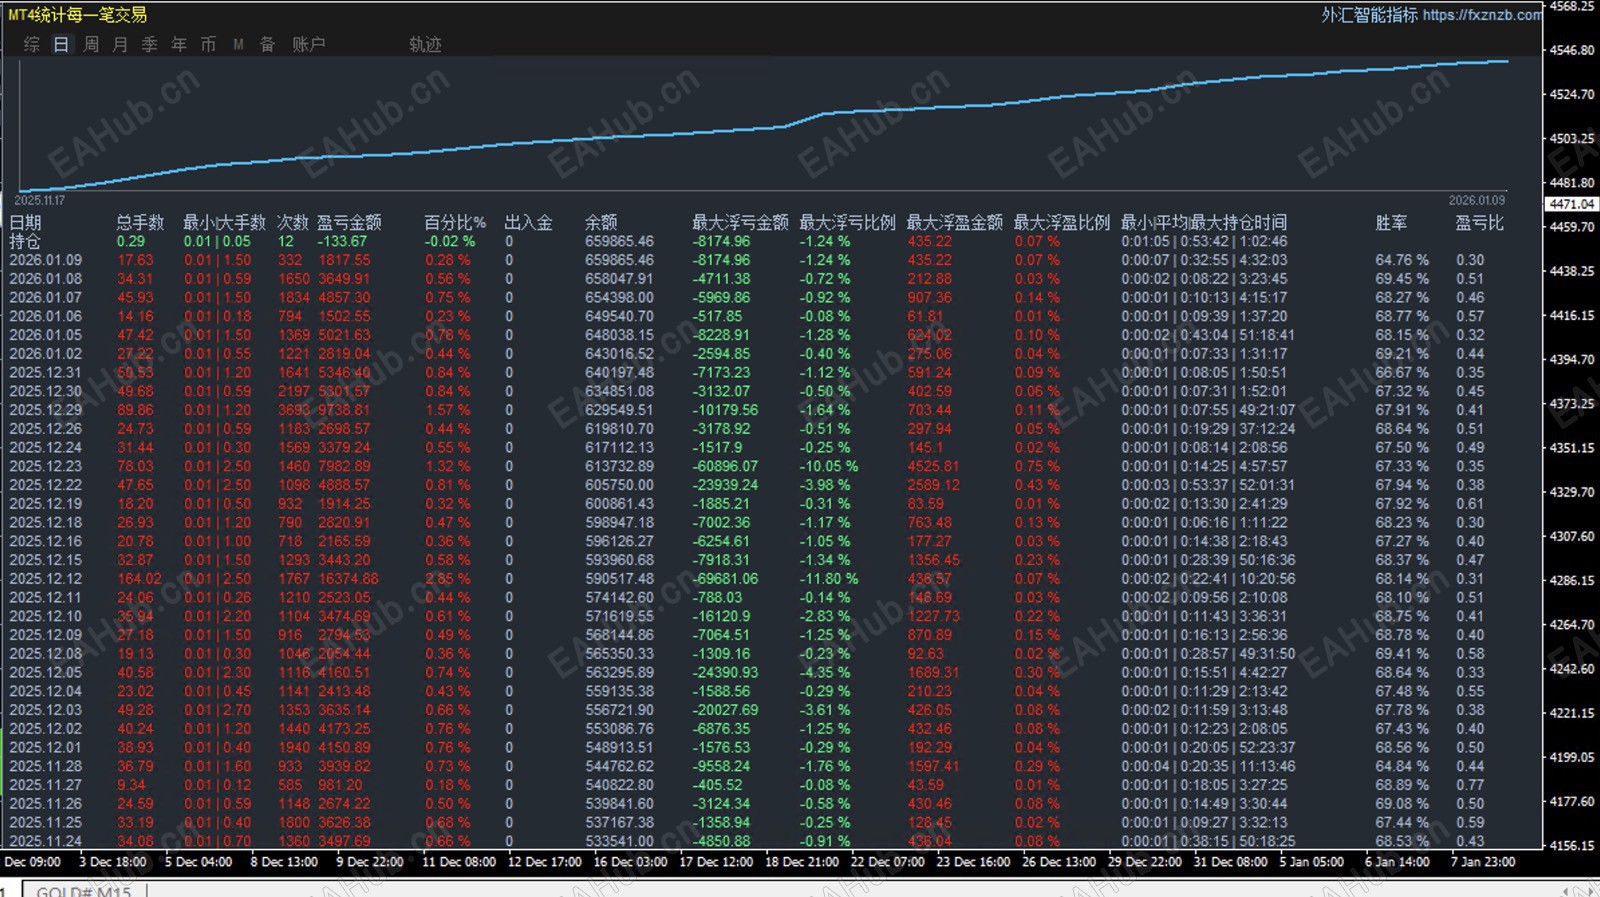Click the 最大浮亏金额 column header

pos(740,222)
